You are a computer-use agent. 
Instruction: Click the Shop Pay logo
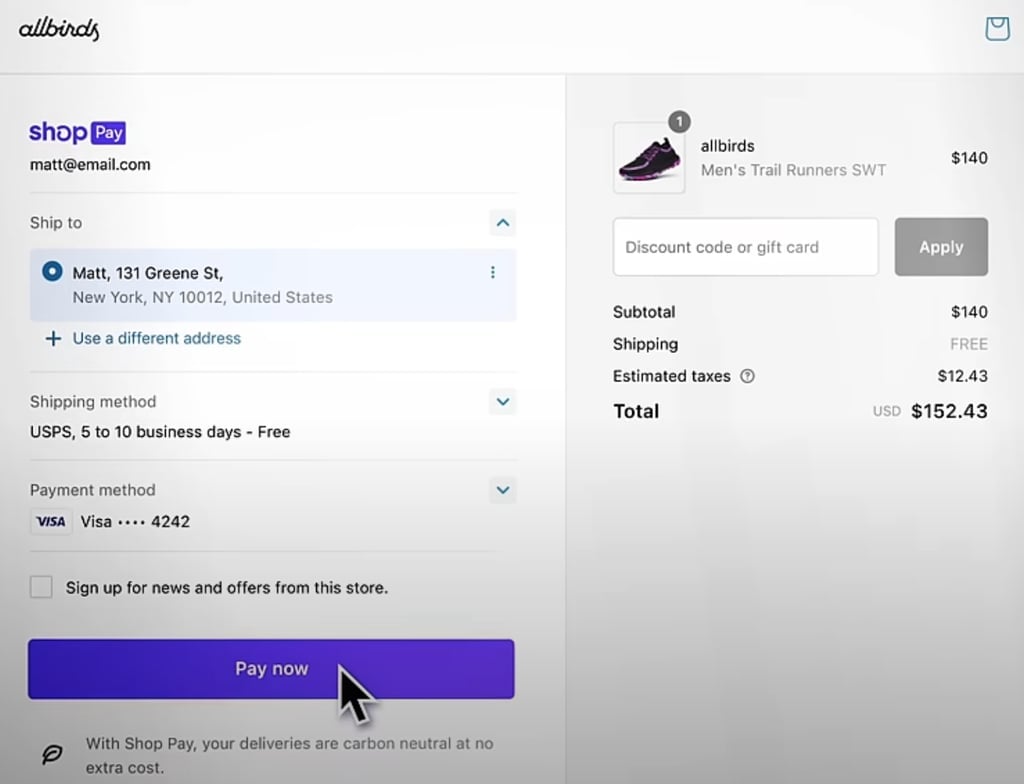[77, 133]
